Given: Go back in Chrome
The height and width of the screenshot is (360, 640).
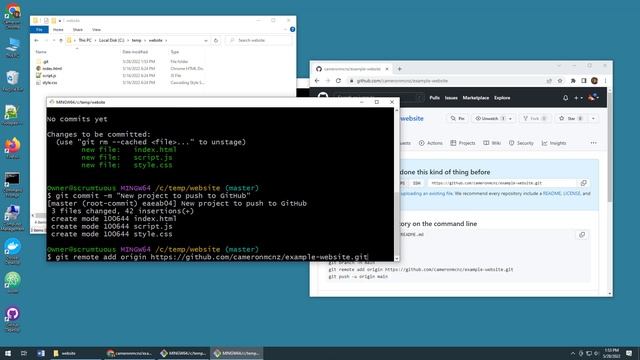Looking at the screenshot, I should point(317,81).
